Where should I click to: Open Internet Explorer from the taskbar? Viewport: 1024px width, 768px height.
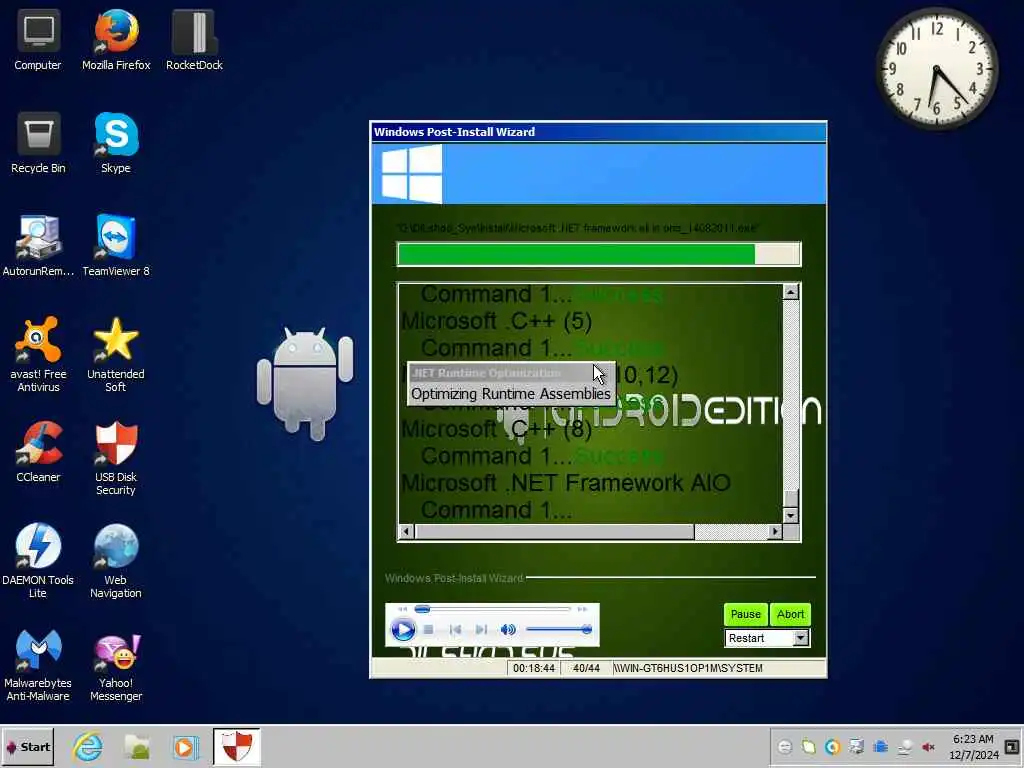(x=88, y=747)
